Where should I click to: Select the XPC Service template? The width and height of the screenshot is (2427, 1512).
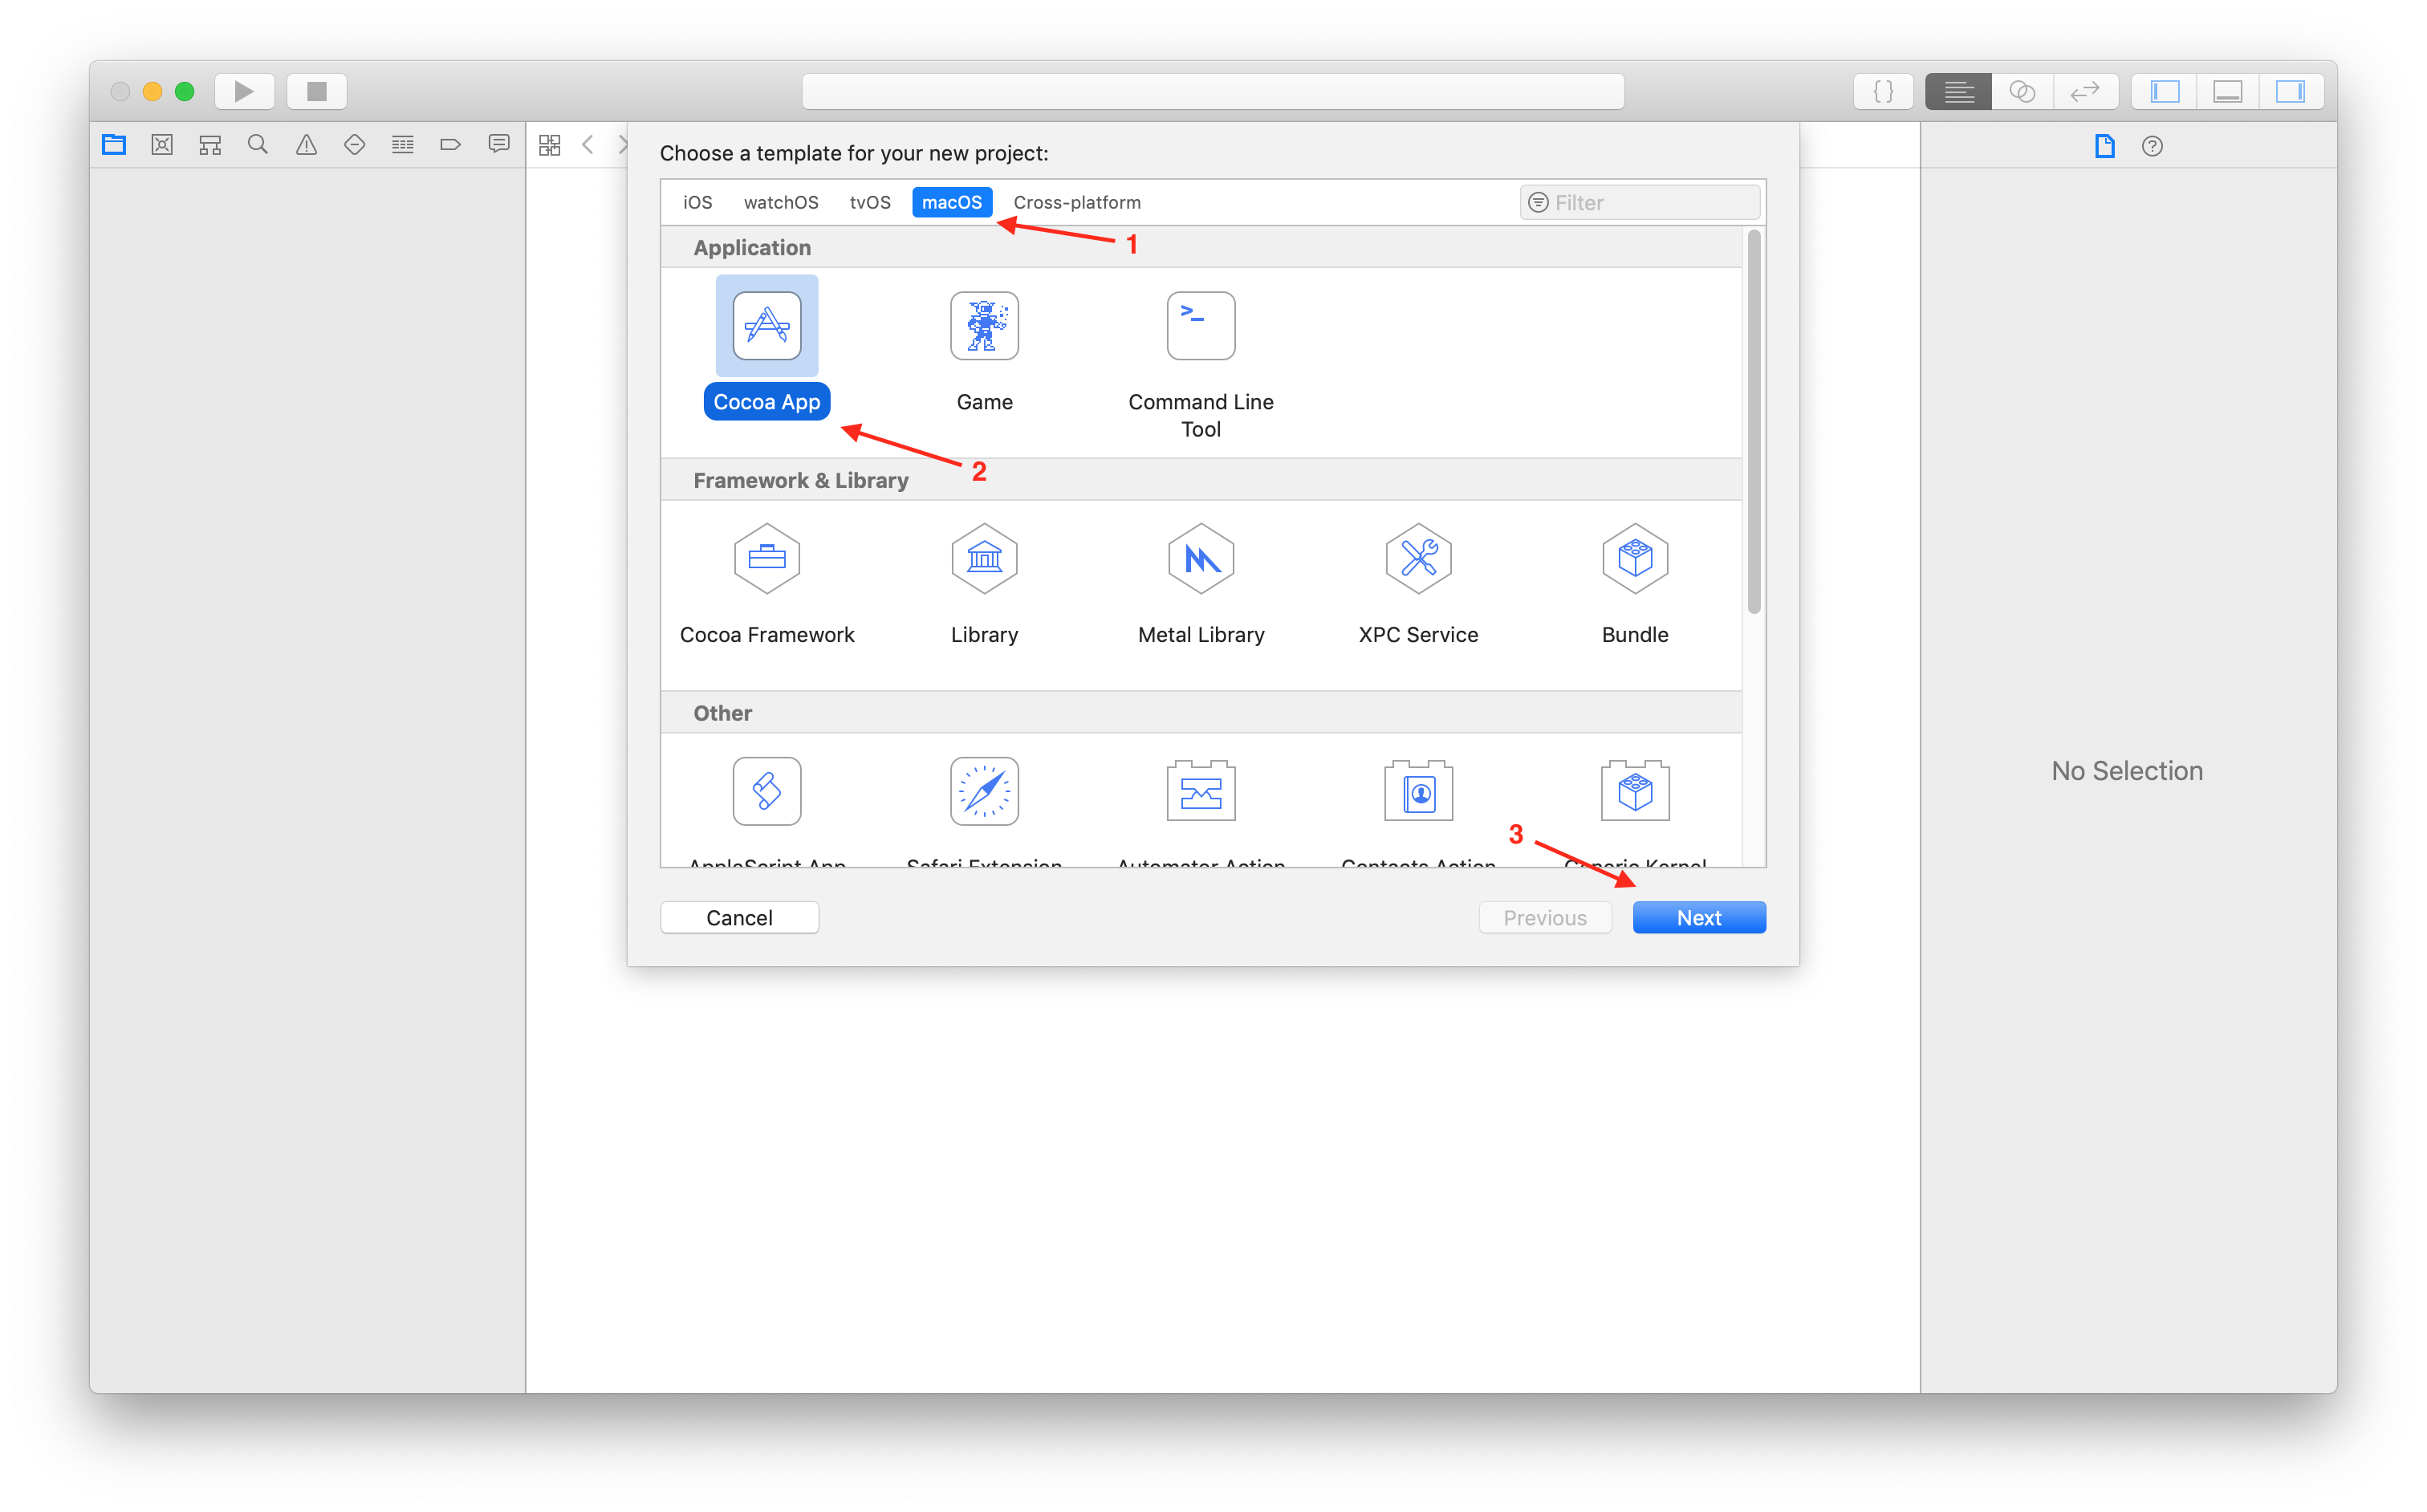coord(1417,559)
